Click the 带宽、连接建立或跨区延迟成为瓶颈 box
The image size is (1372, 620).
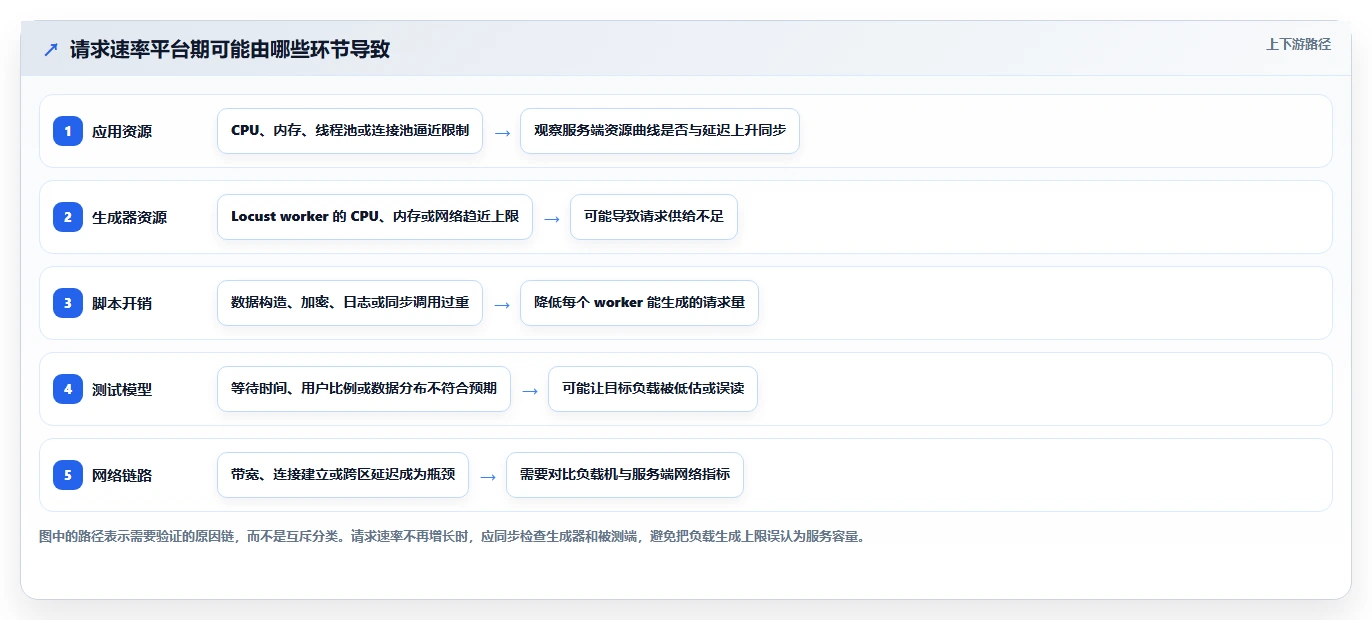343,475
